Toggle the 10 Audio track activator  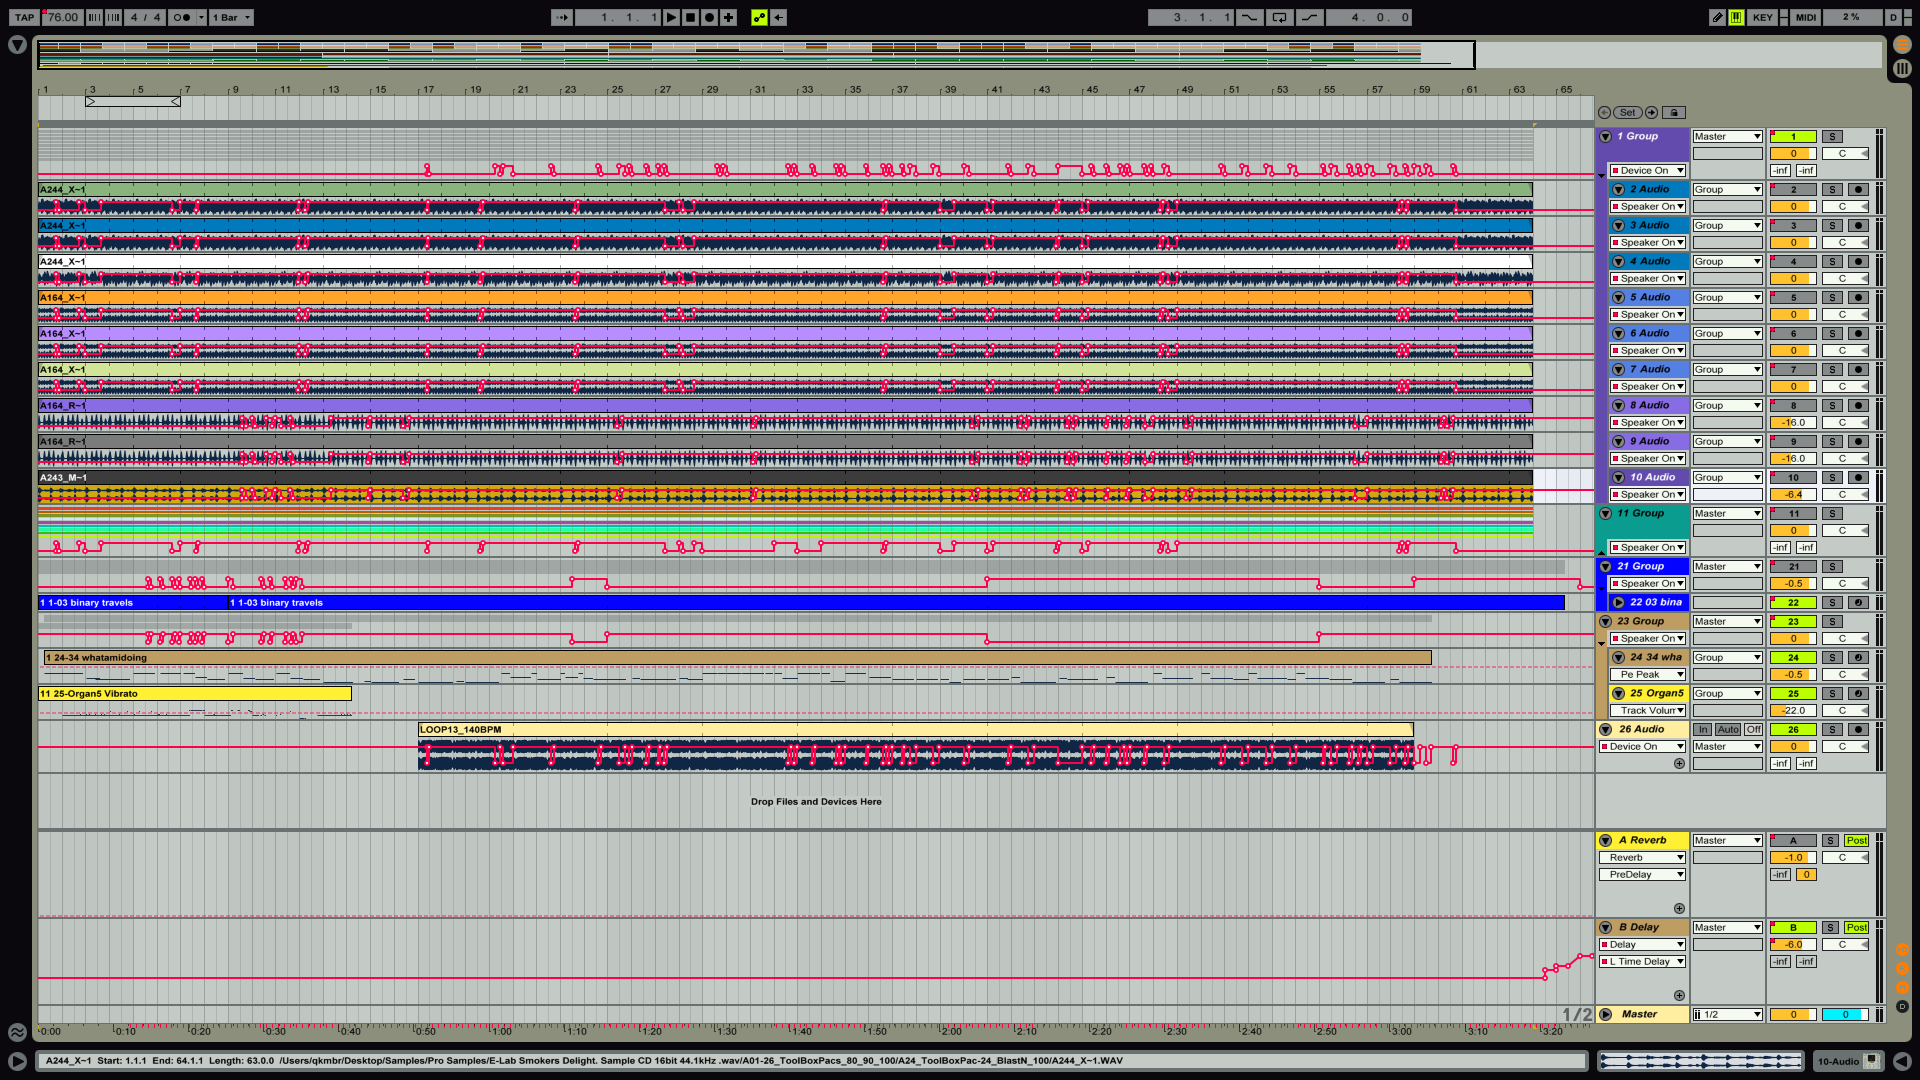point(1793,478)
